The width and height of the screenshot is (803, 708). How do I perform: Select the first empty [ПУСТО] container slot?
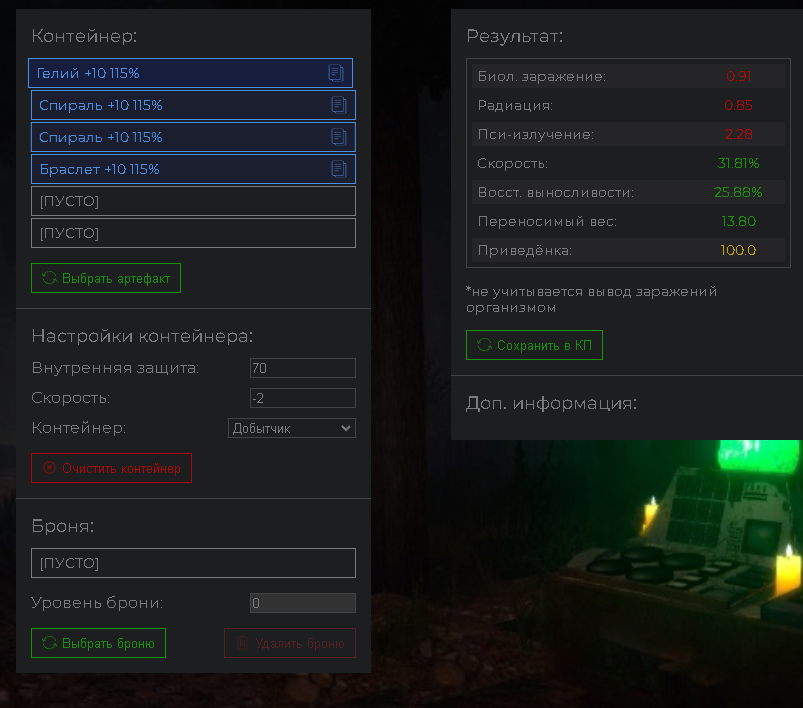tap(193, 201)
